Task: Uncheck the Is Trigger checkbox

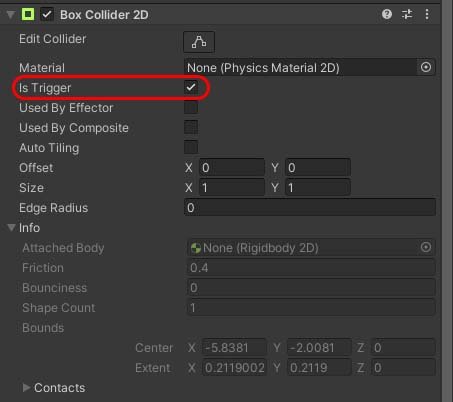Action: click(191, 87)
